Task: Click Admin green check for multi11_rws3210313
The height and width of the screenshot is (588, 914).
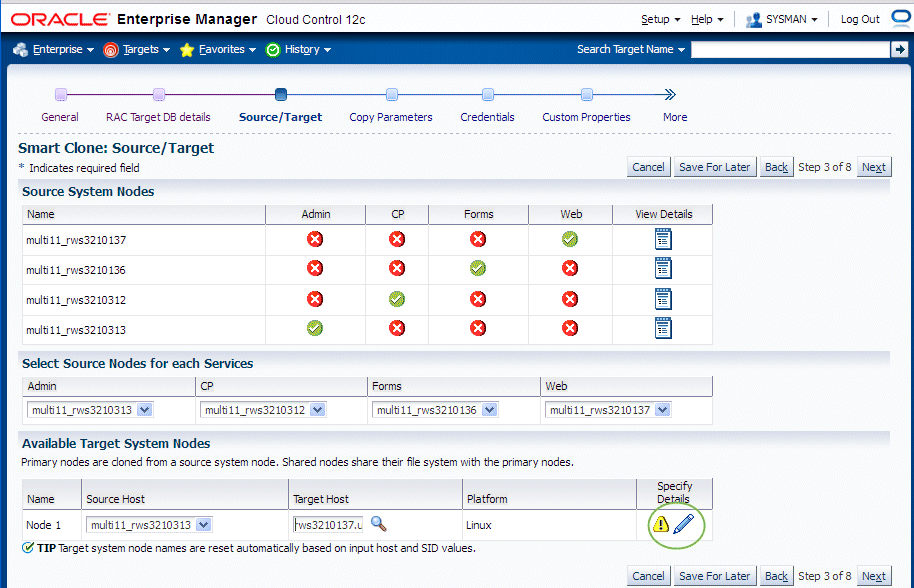Action: tap(315, 328)
